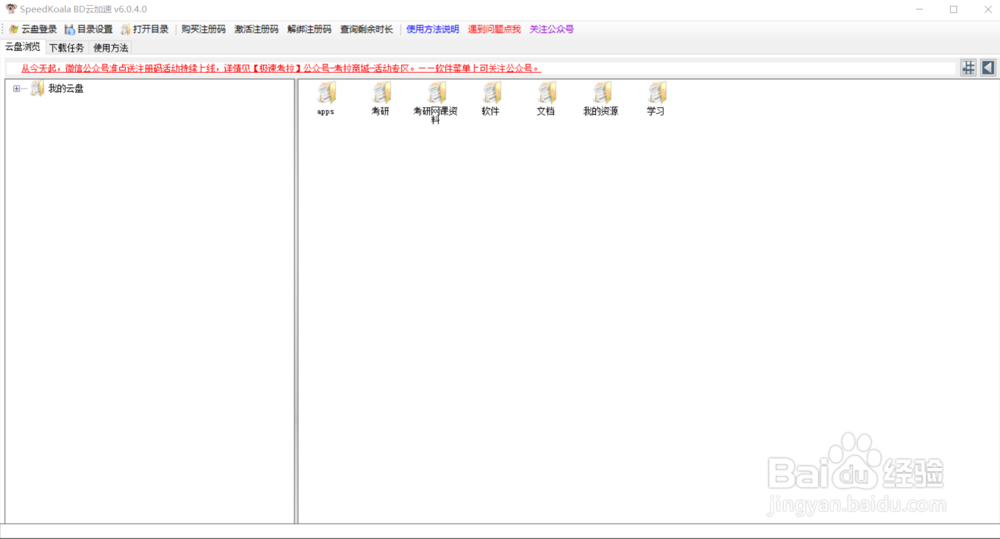Click the collapse panel arrow icon
Viewport: 1000px width, 539px height.
(x=988, y=68)
